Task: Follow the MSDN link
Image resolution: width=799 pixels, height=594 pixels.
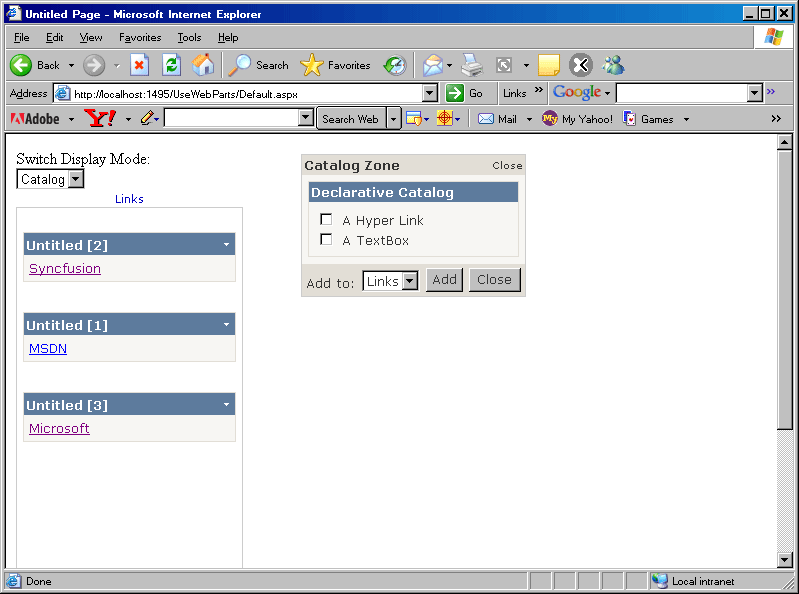Action: point(48,349)
